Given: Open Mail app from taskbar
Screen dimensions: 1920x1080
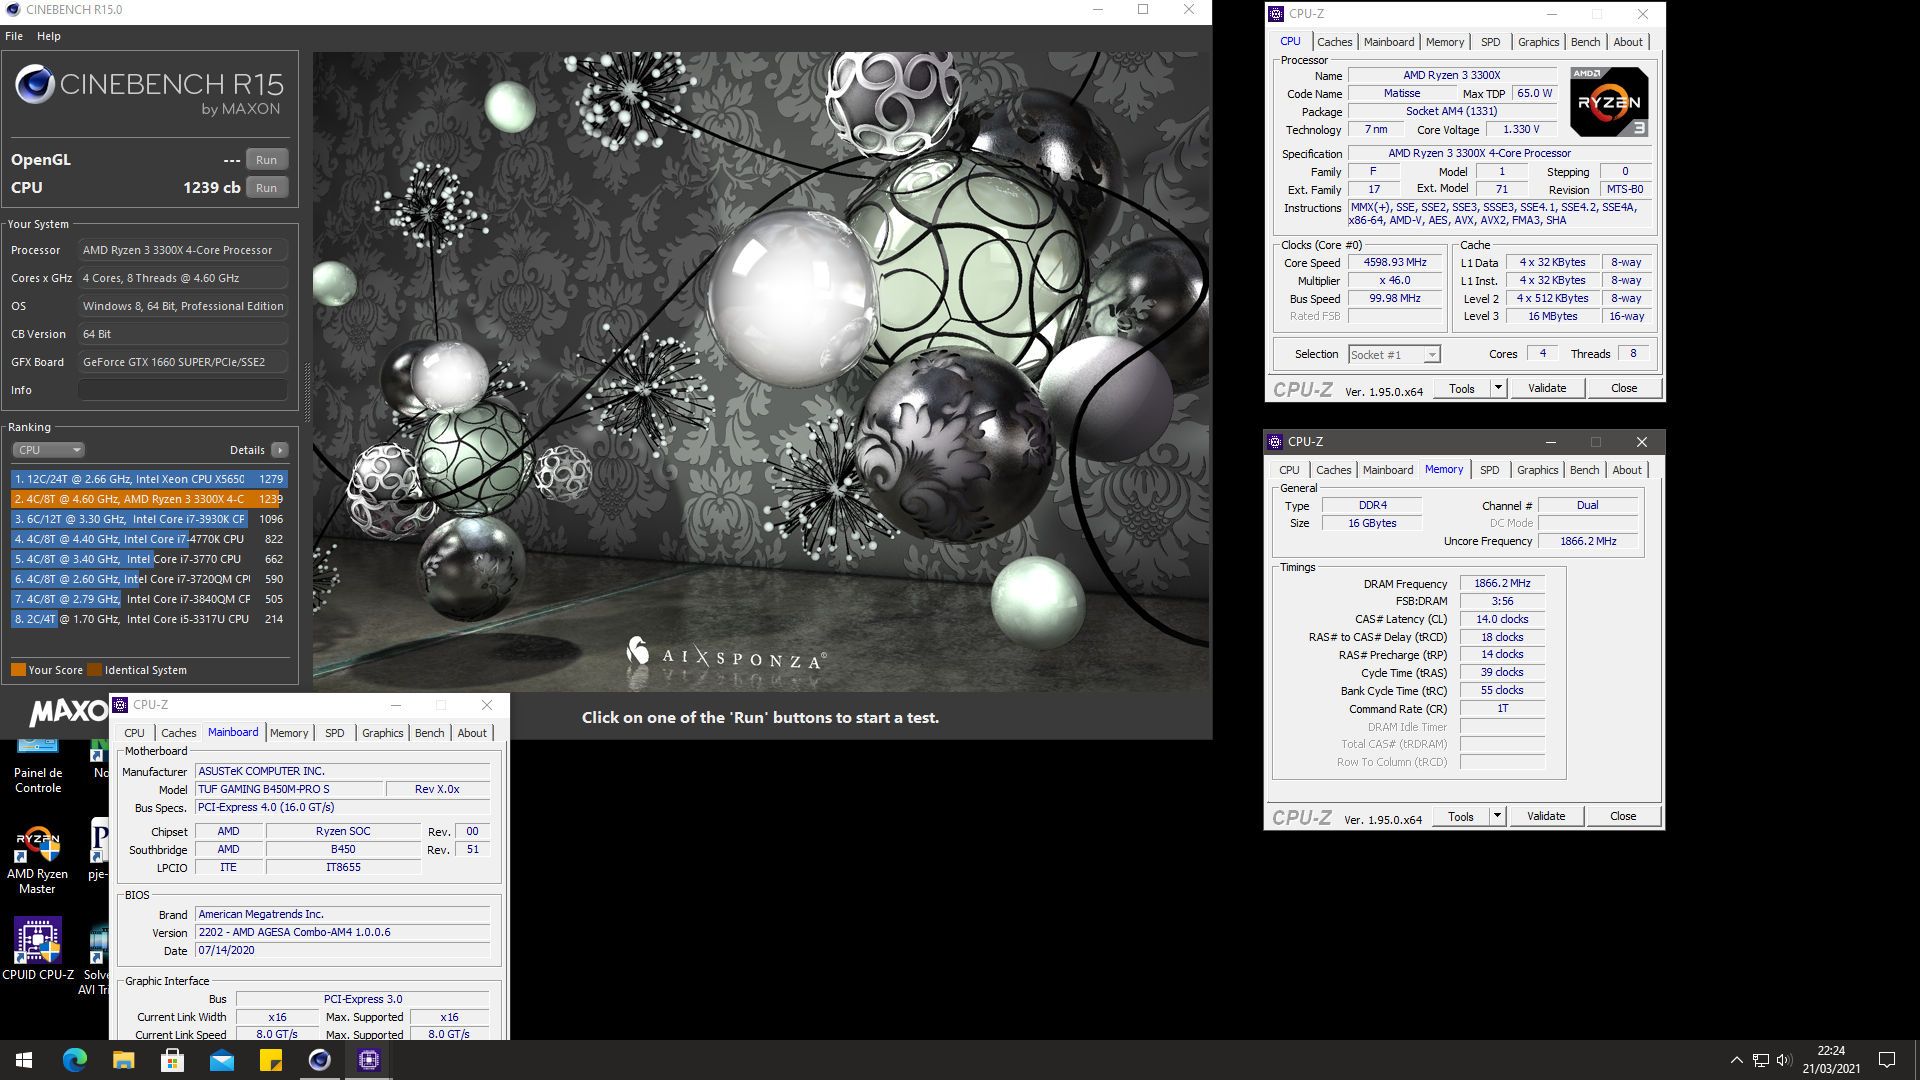Looking at the screenshot, I should click(x=222, y=1060).
